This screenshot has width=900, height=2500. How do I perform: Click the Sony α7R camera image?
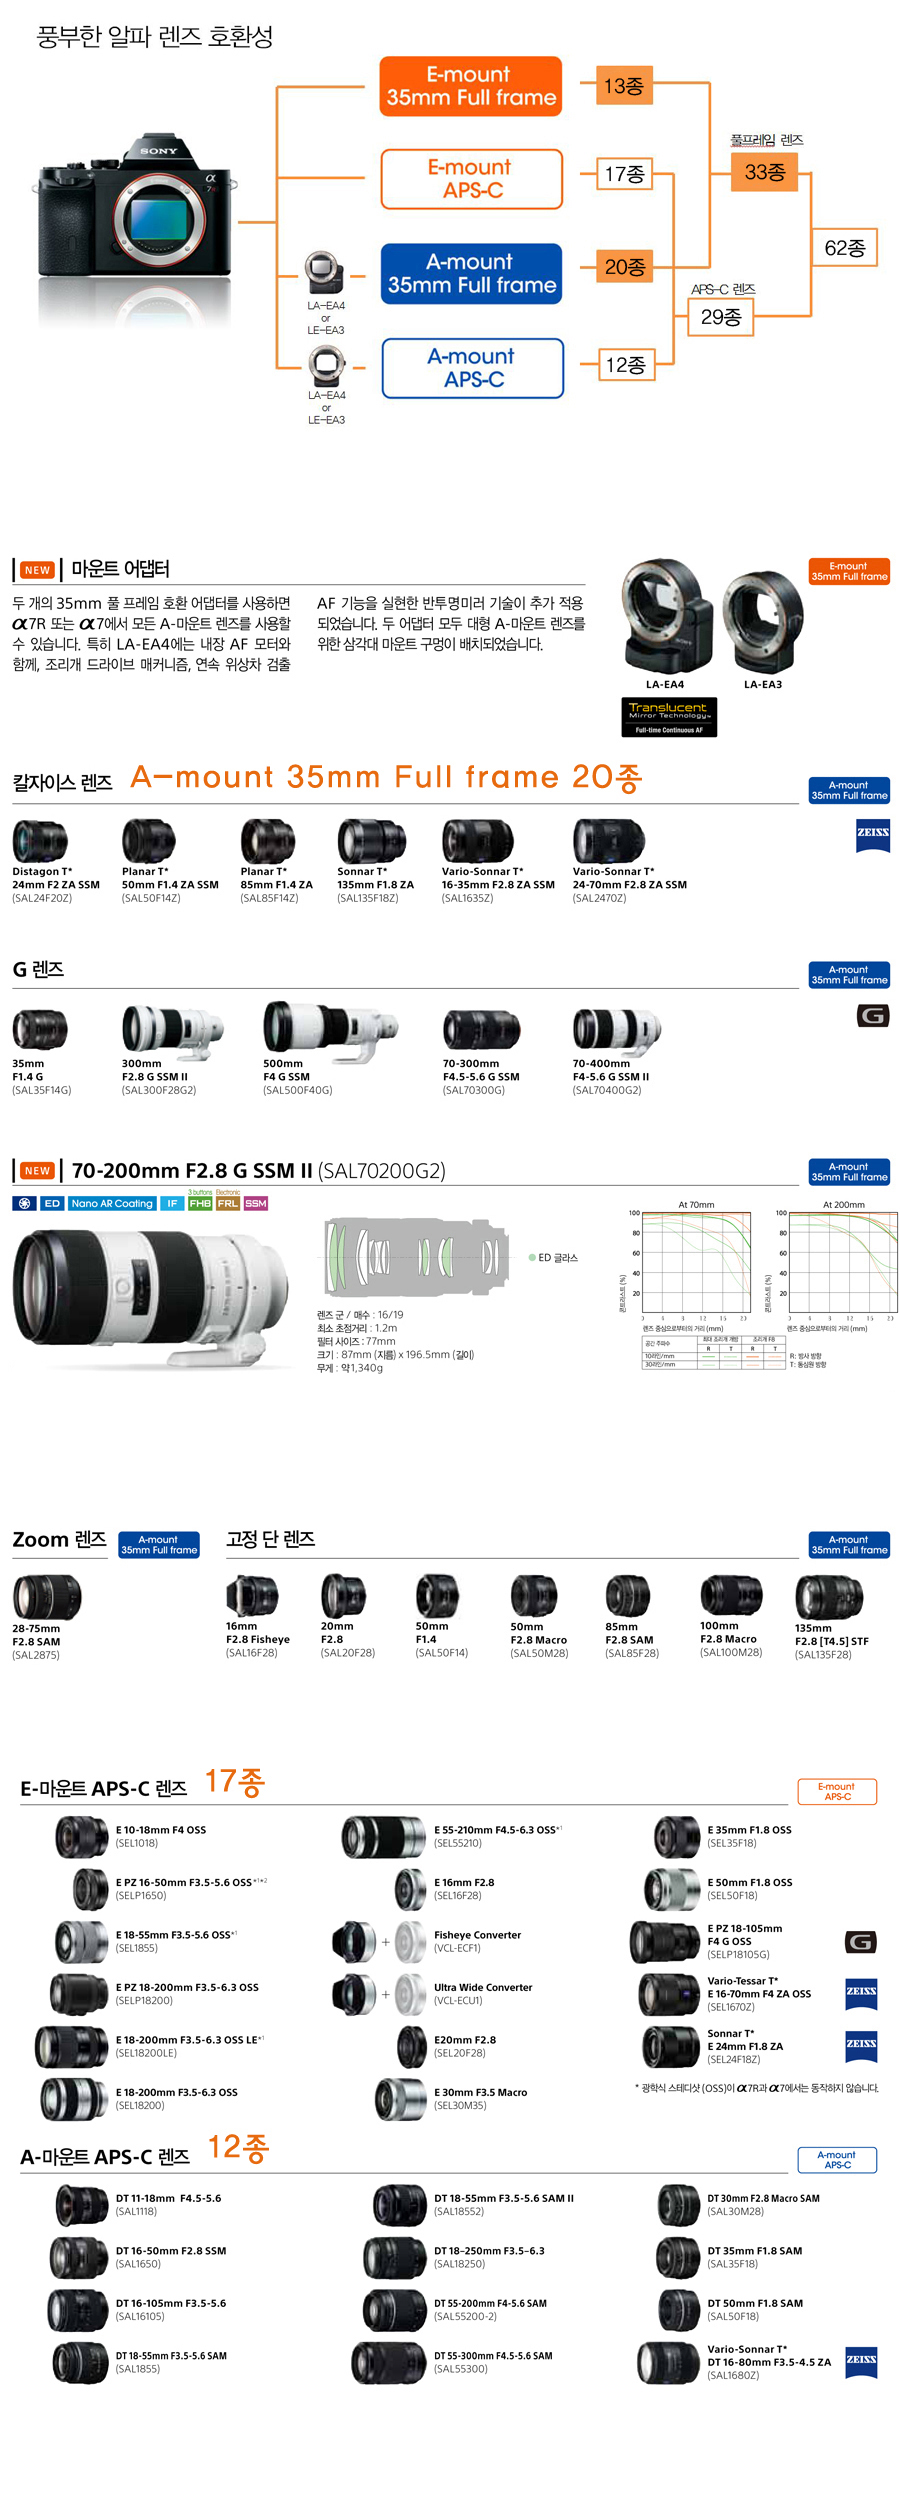tap(136, 207)
